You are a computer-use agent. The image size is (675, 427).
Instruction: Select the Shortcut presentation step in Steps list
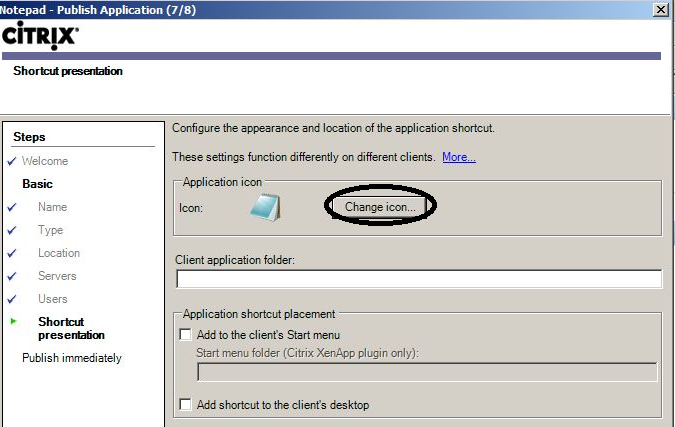click(71, 328)
